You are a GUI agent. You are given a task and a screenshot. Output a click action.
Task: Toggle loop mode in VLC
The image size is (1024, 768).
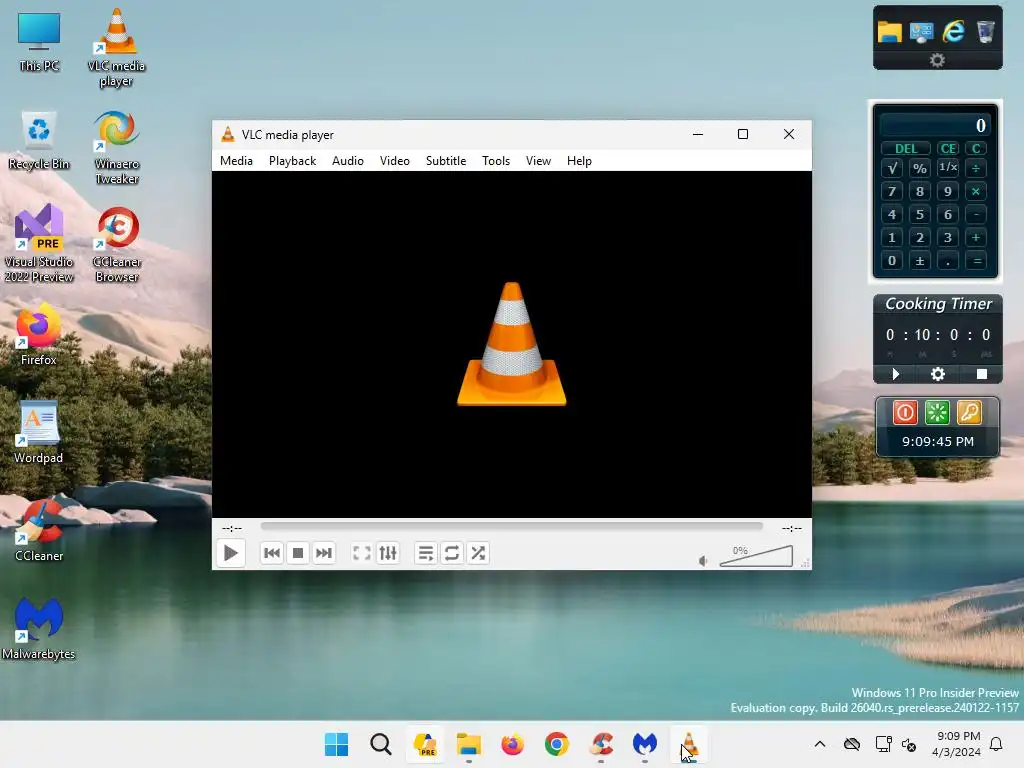coord(452,553)
